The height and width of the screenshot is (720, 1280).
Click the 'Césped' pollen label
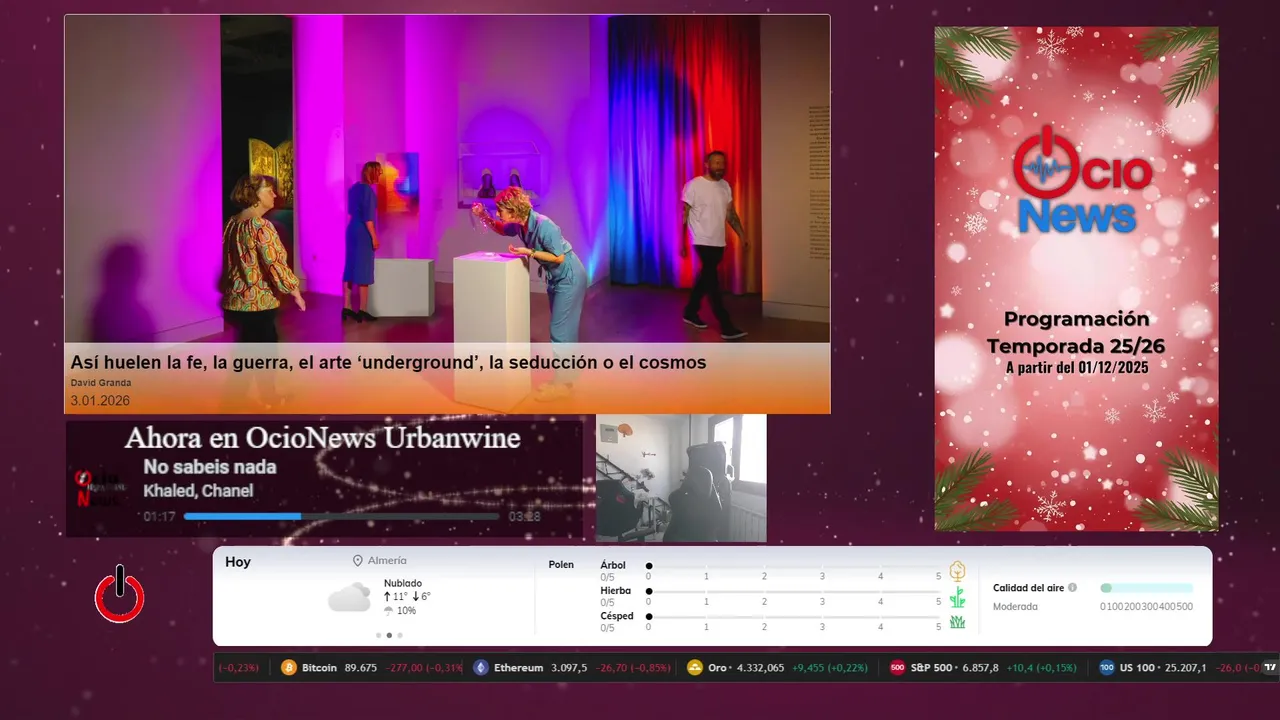click(617, 616)
